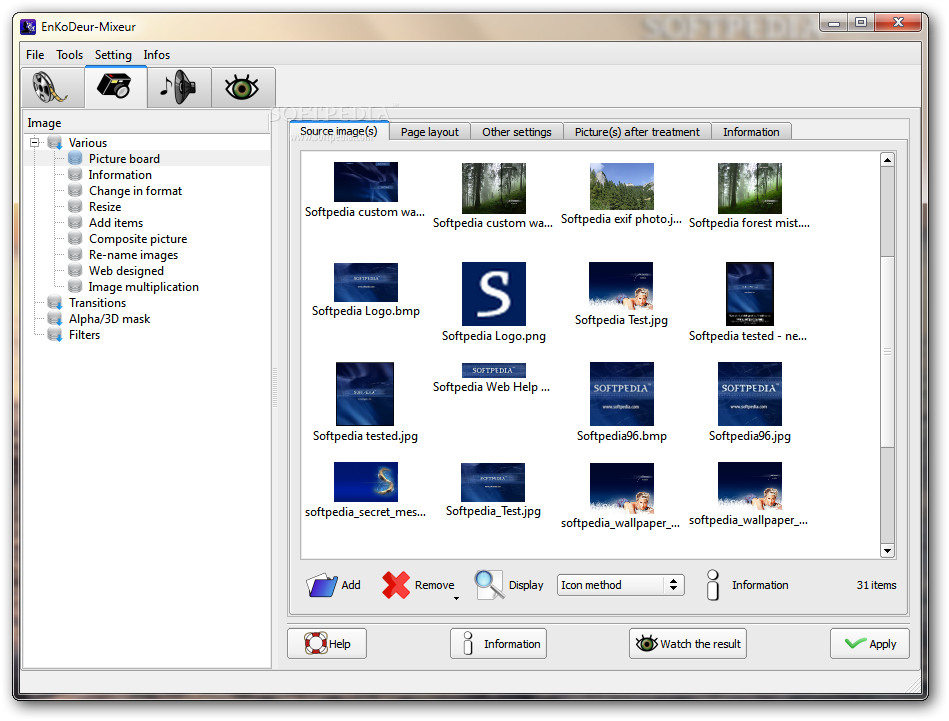Select Image multiplication tree item

point(143,287)
